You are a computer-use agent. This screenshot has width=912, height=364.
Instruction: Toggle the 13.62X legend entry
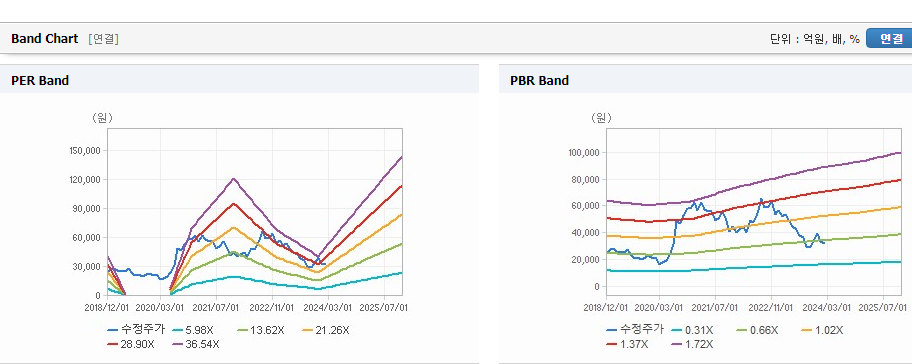tap(260, 330)
